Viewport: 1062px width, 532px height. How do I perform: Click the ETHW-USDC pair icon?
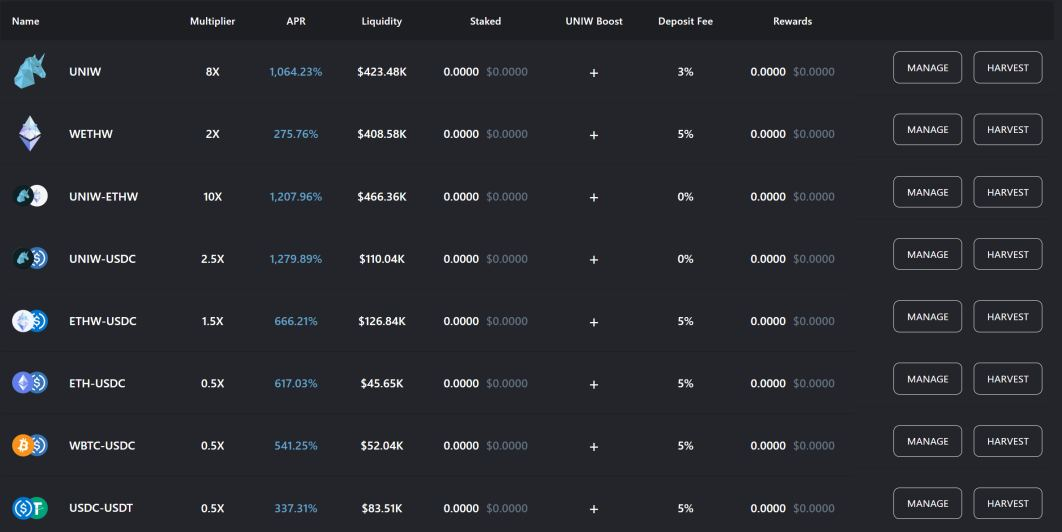[x=30, y=321]
